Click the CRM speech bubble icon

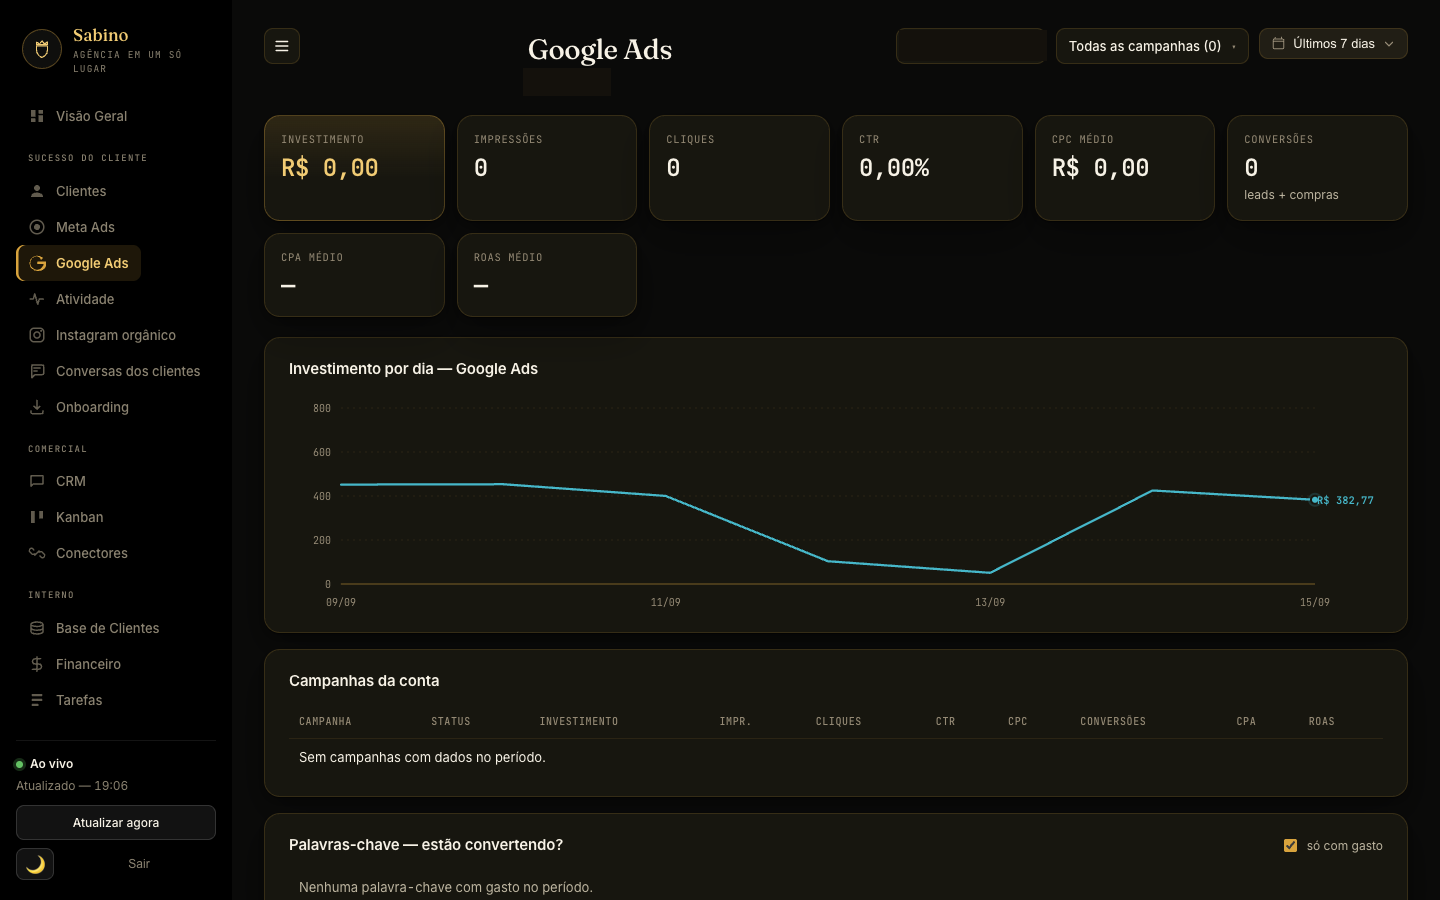pos(37,481)
